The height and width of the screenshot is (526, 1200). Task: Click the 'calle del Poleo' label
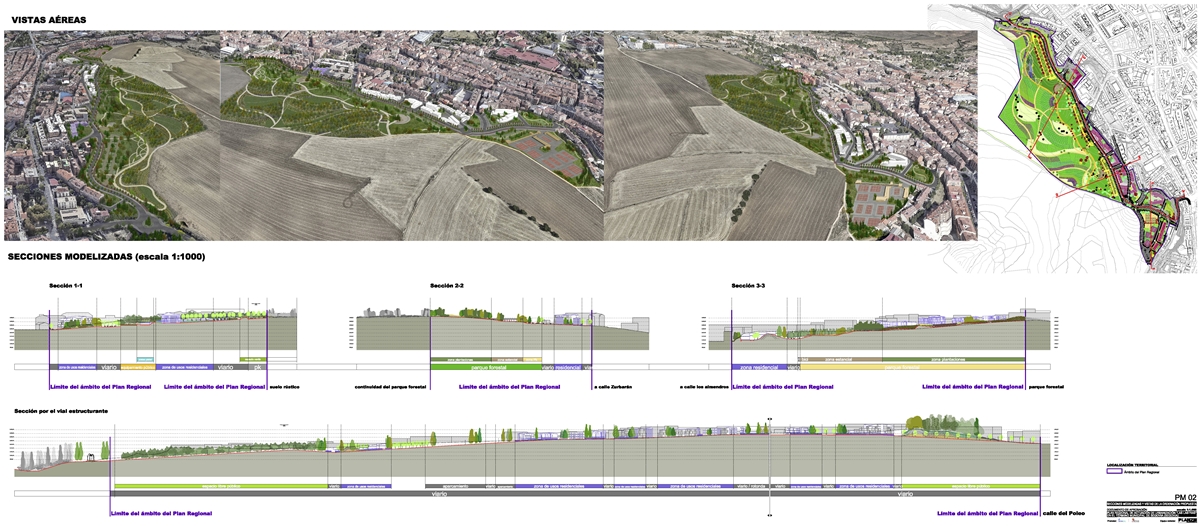click(x=1064, y=513)
